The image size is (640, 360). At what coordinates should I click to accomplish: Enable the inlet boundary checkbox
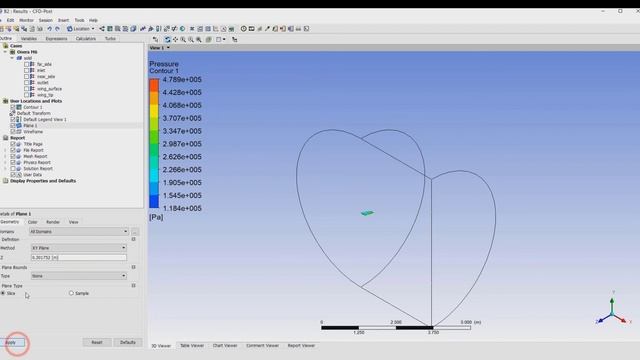[x=27, y=70]
